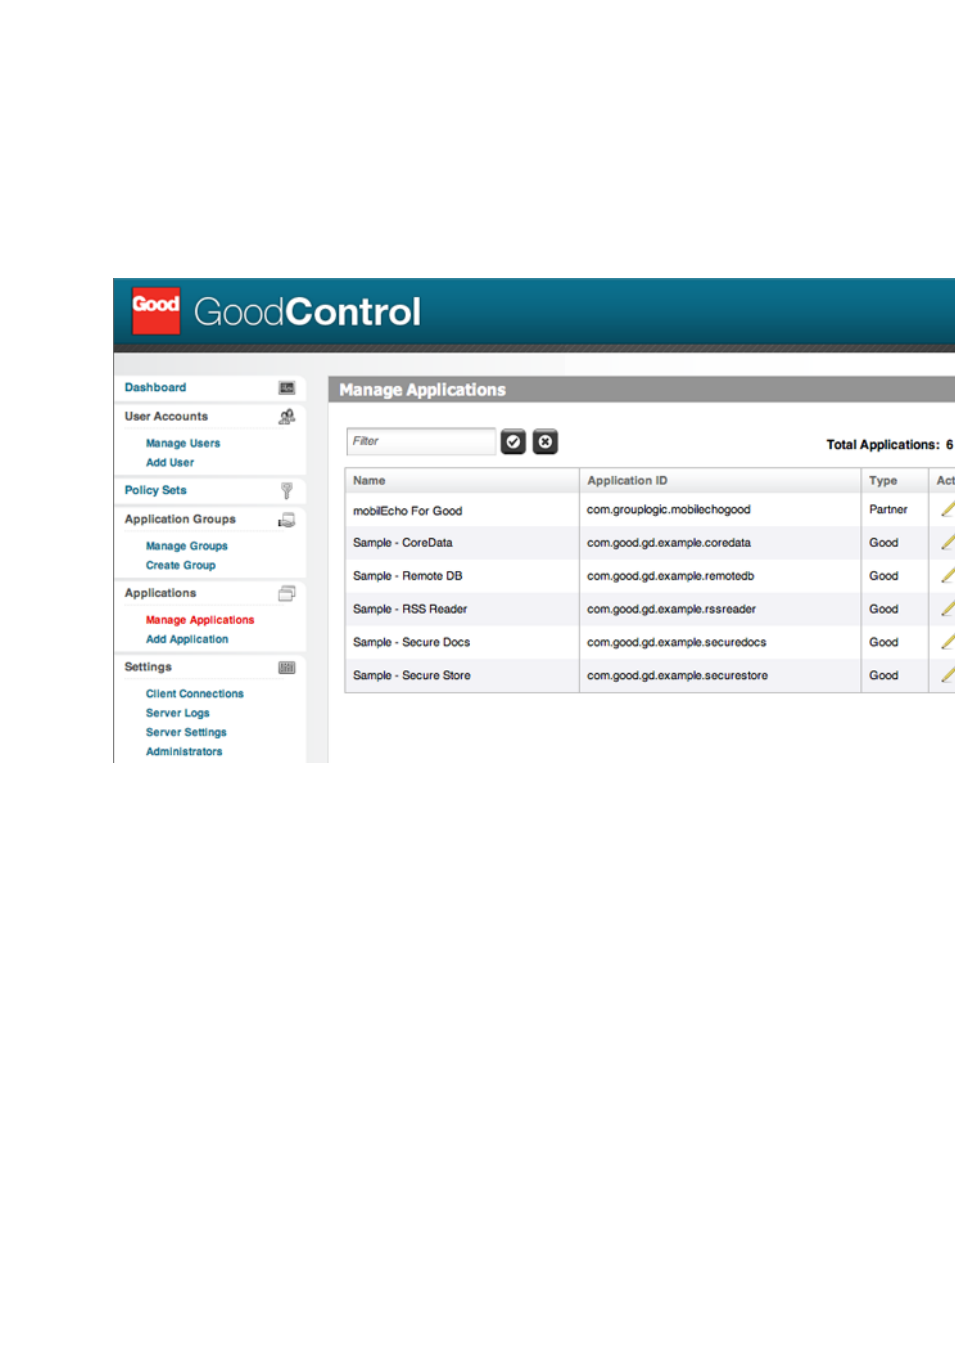This screenshot has width=955, height=1350.
Task: Open Add Application link
Action: 187,640
